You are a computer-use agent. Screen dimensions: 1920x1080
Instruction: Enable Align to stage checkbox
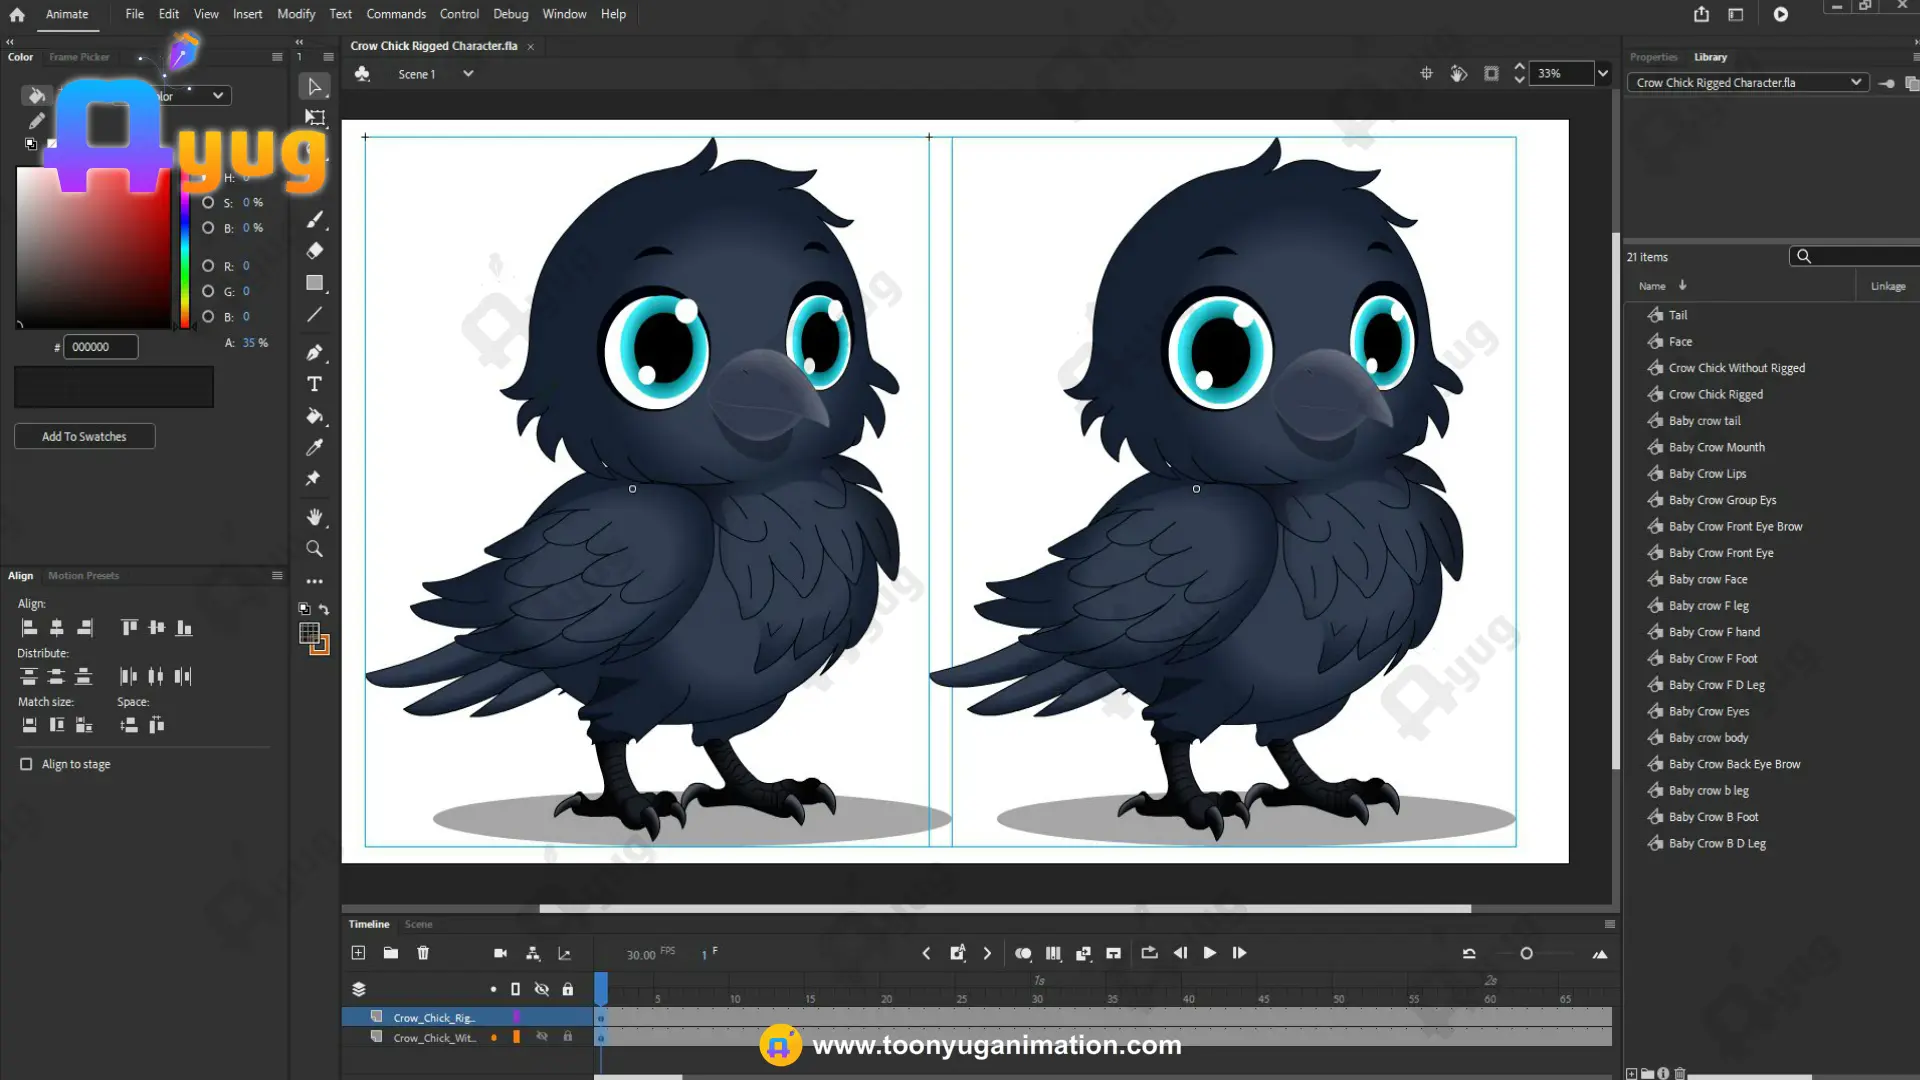pos(26,764)
